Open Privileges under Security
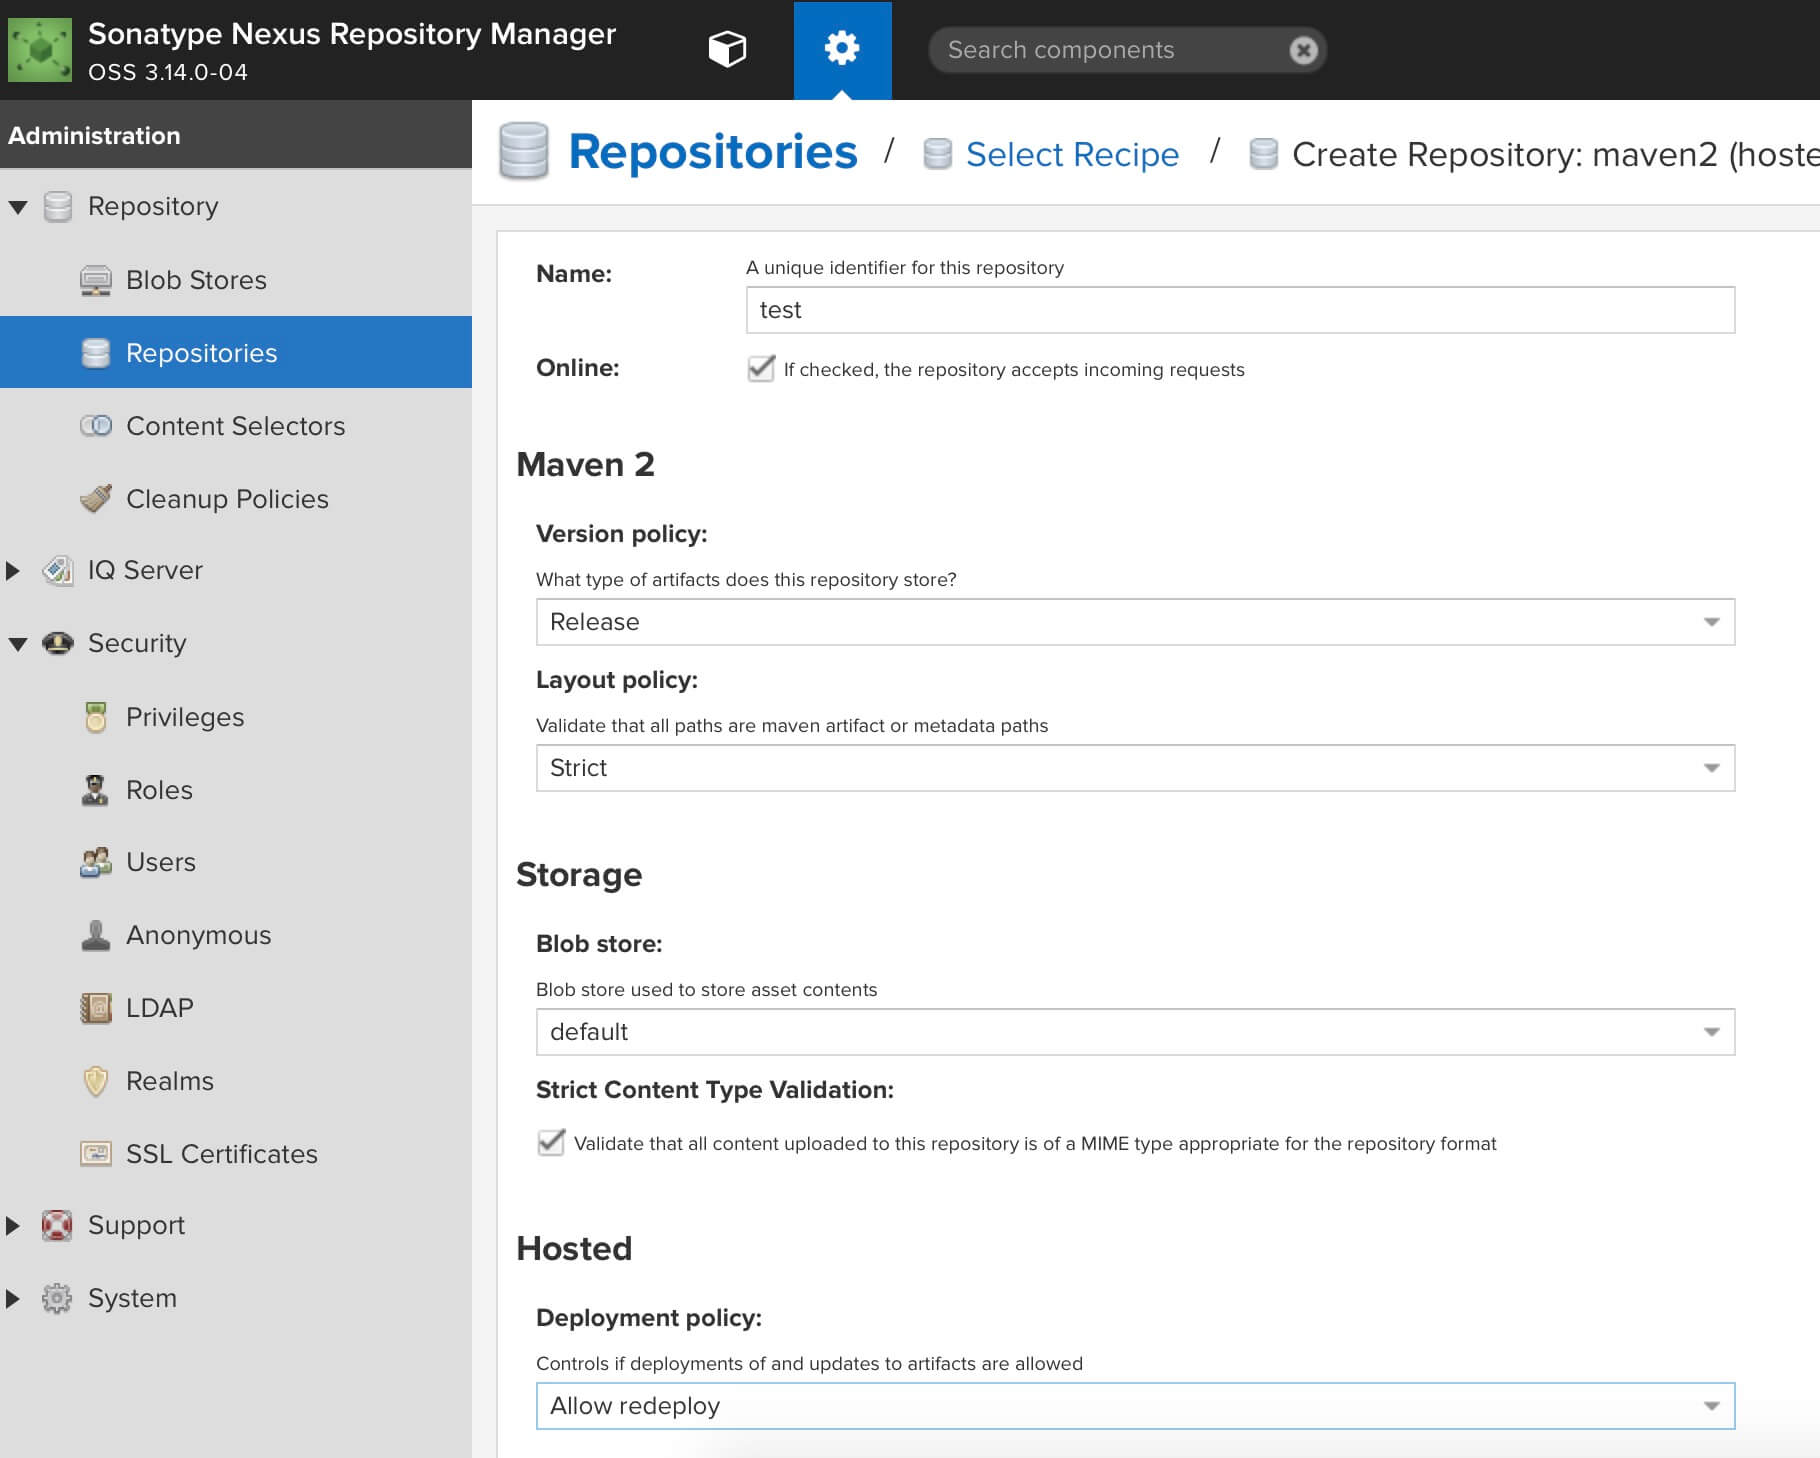Viewport: 1820px width, 1458px height. pyautogui.click(x=236, y=717)
